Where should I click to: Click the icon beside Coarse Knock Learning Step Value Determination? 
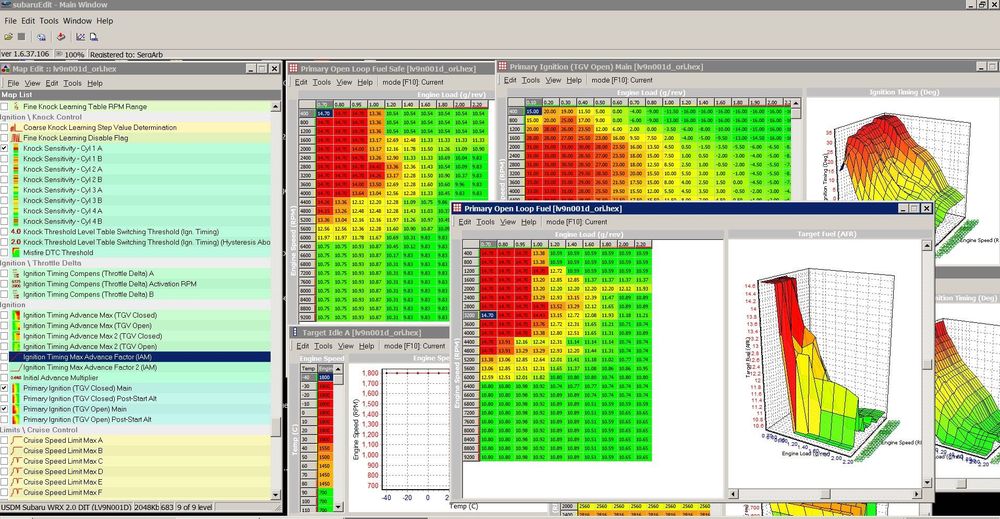pos(16,128)
